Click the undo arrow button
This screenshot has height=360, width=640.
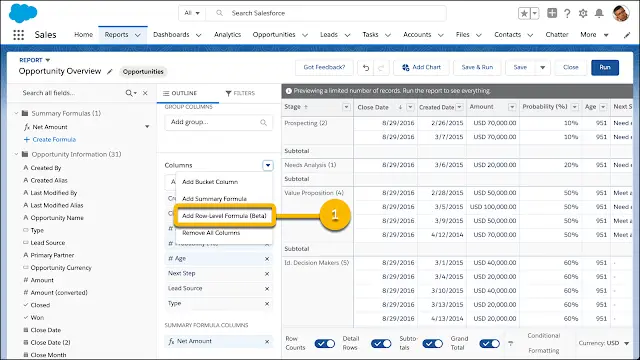tap(366, 68)
